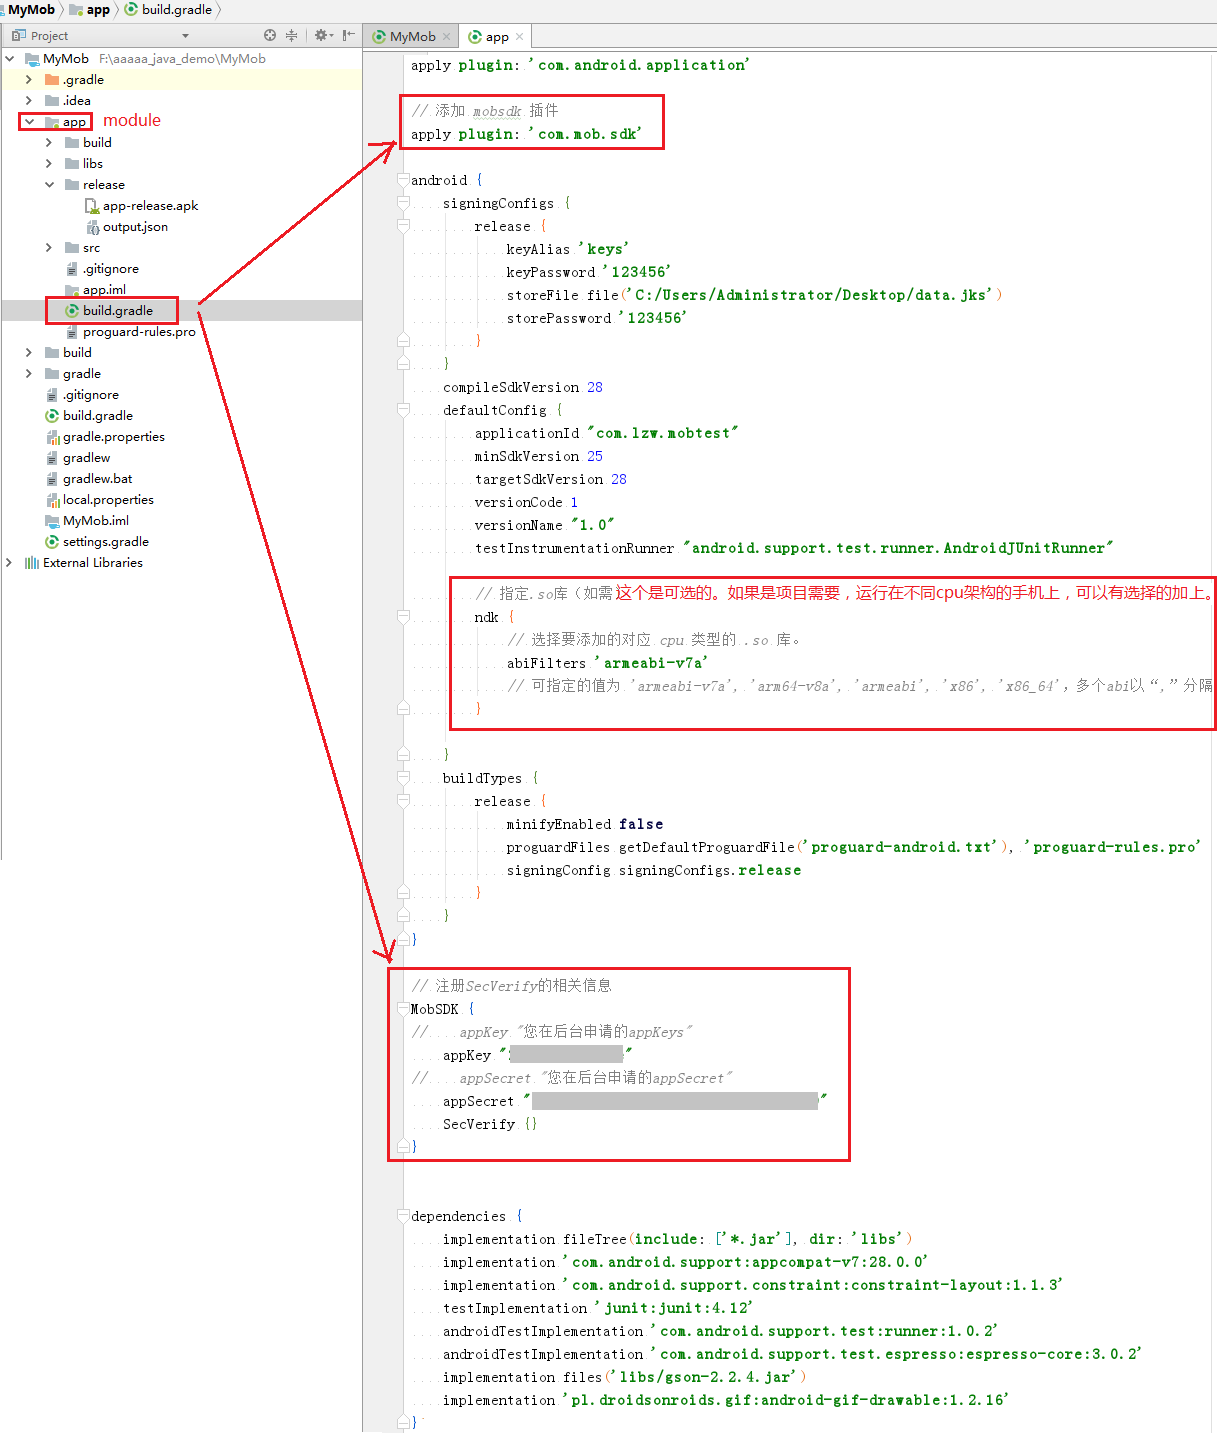1217x1433 pixels.
Task: Click the gson-2.2.4.jar dependency line
Action: coord(624,1377)
